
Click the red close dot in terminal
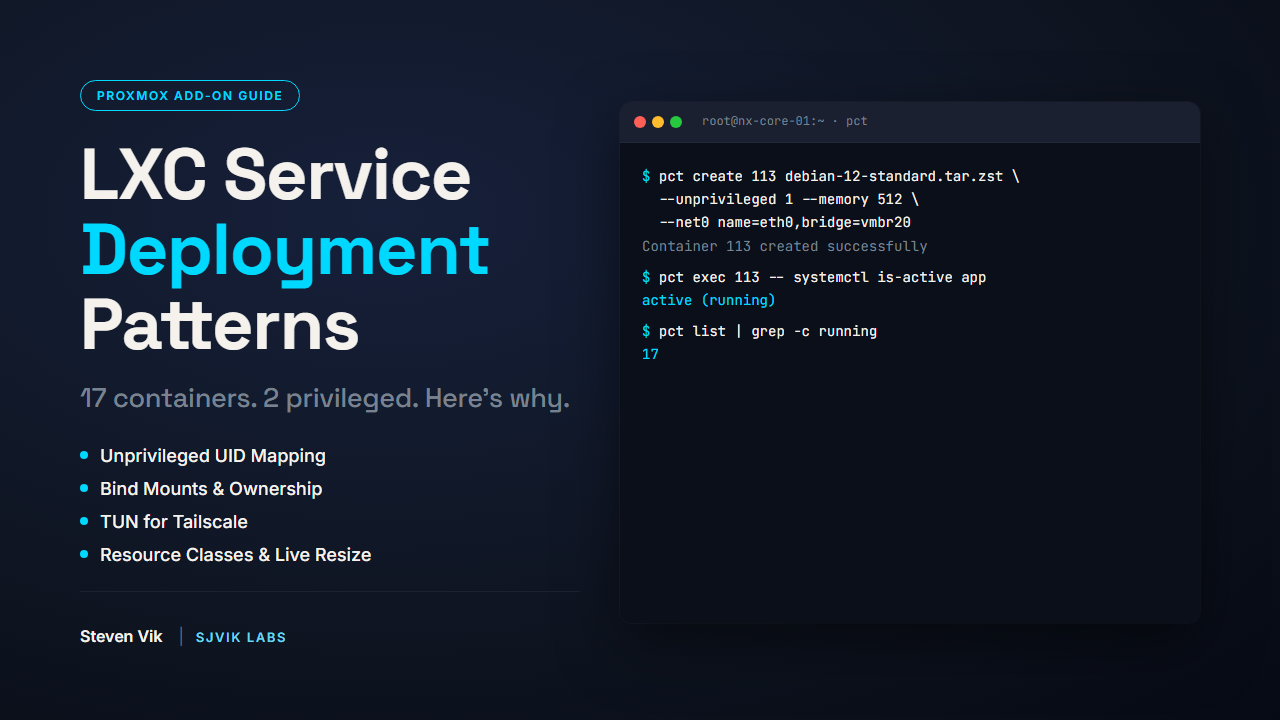click(x=640, y=122)
